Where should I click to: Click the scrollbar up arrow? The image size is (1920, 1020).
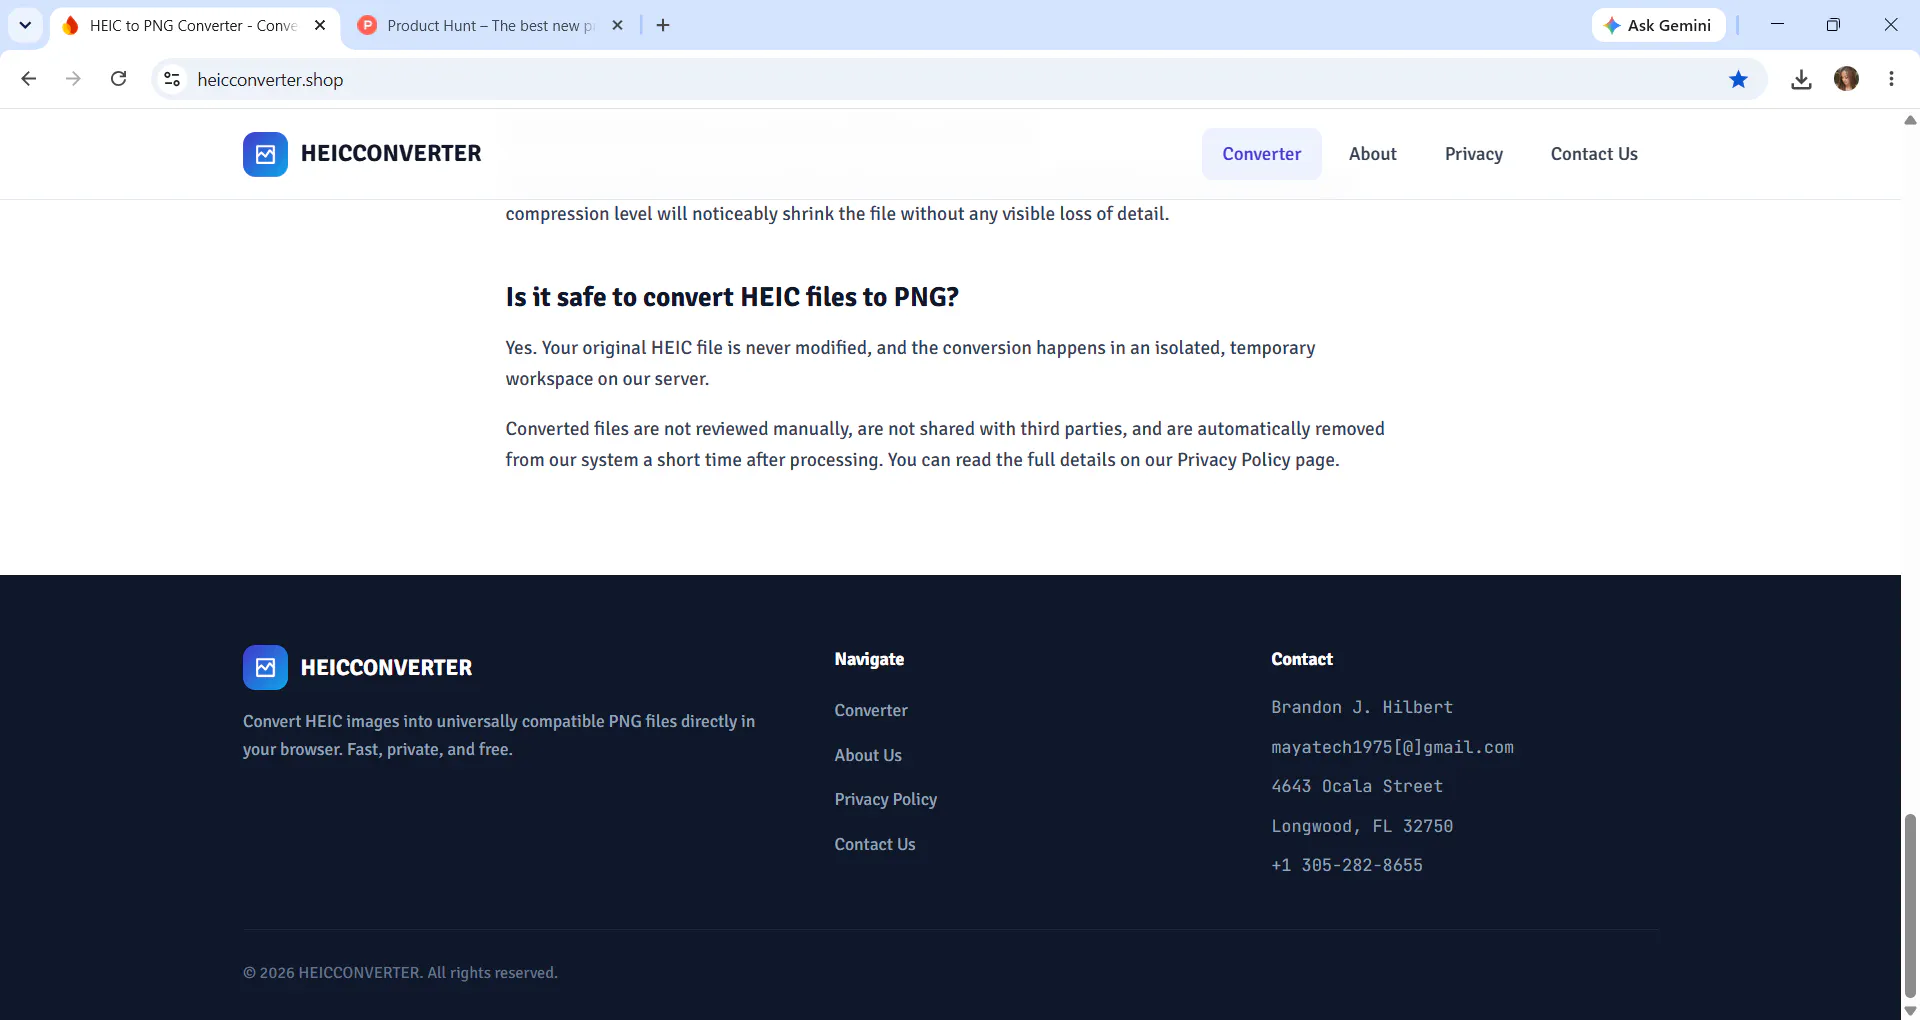1910,120
